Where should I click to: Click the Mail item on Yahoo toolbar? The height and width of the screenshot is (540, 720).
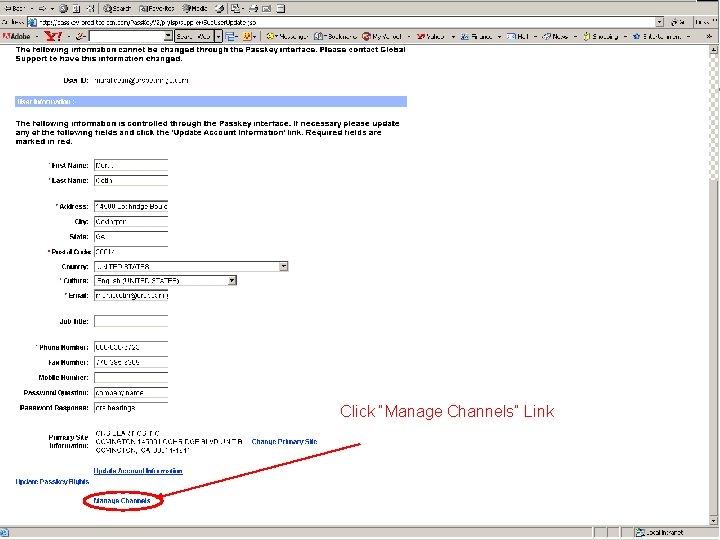(518, 36)
